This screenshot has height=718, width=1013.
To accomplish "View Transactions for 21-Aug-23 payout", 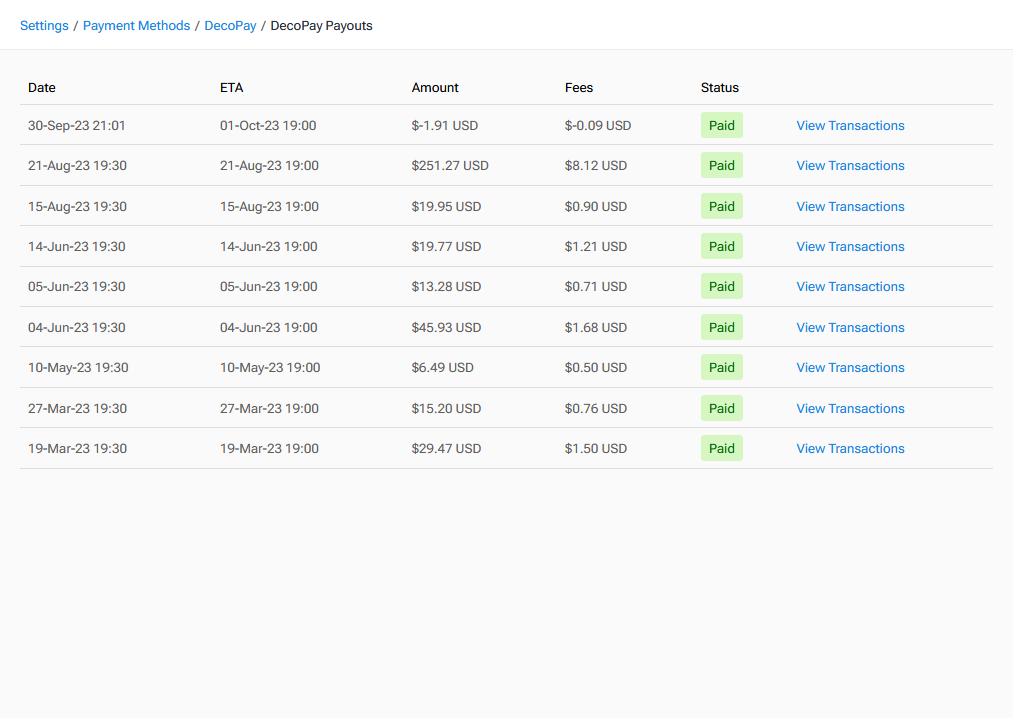I will (850, 165).
